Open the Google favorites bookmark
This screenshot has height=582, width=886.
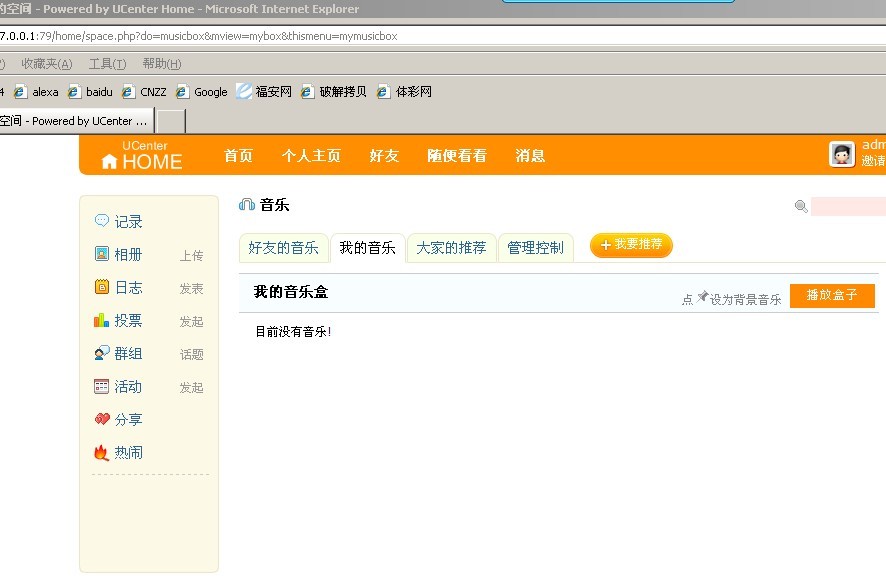(202, 92)
